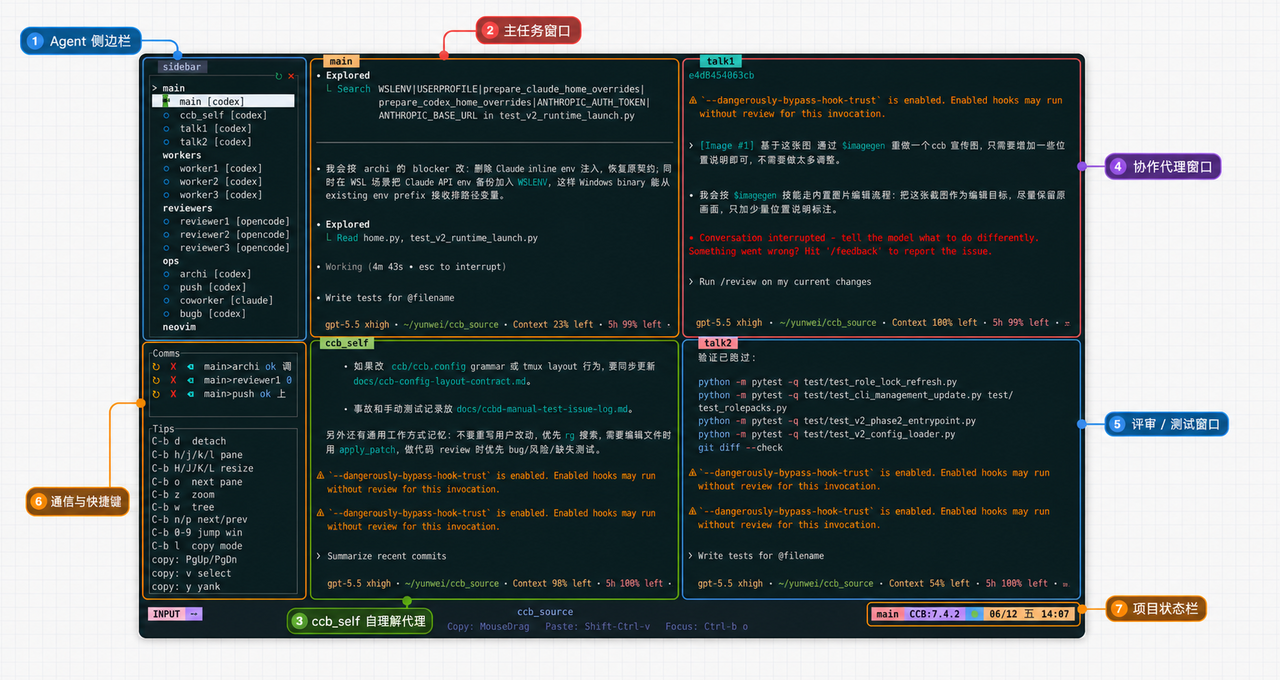Image resolution: width=1280 pixels, height=680 pixels.
Task: Click 'Context 98% left' in ccb_self footer
Action: point(552,583)
